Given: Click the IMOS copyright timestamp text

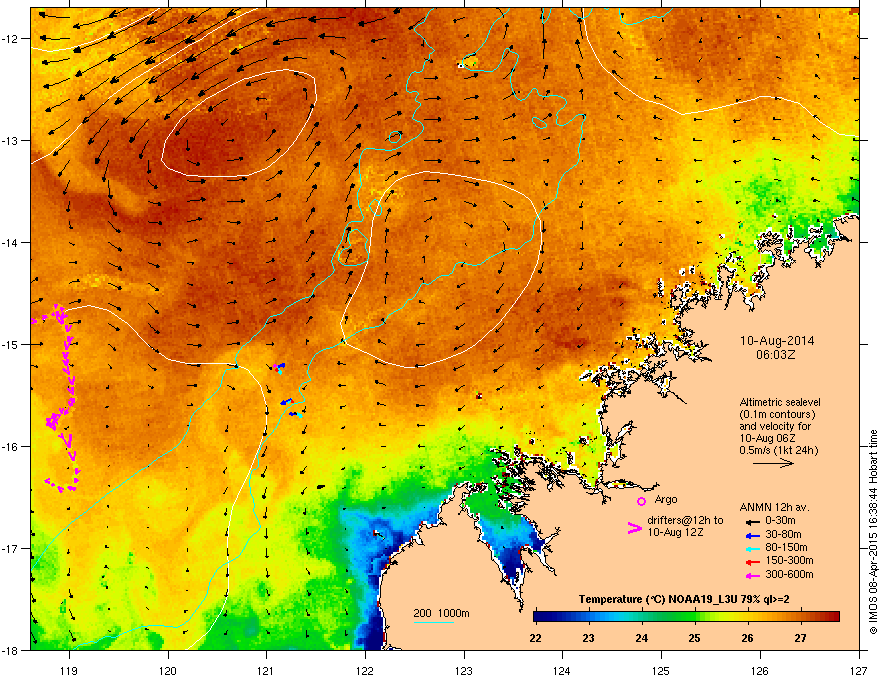Looking at the screenshot, I should (873, 532).
